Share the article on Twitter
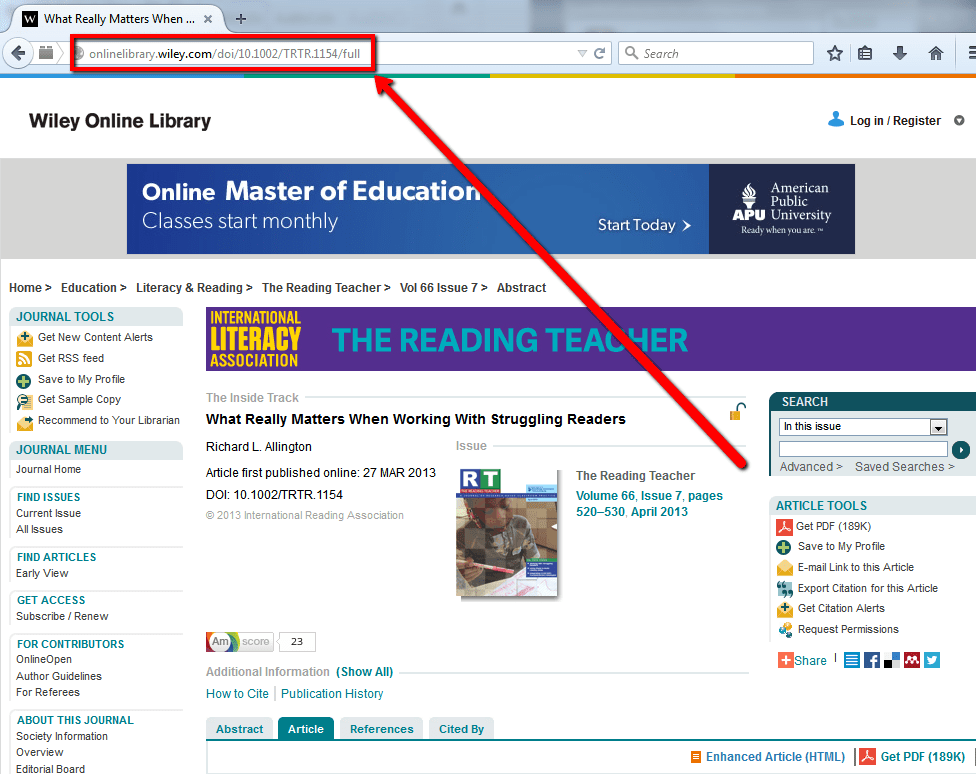 tap(932, 660)
